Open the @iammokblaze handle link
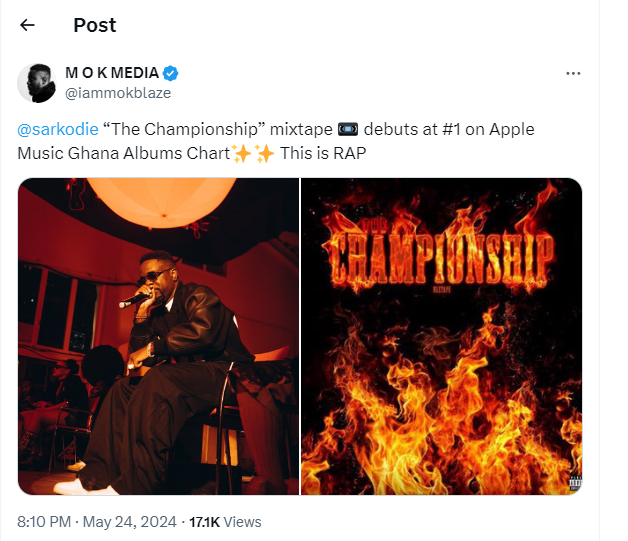628x541 pixels. 118,93
